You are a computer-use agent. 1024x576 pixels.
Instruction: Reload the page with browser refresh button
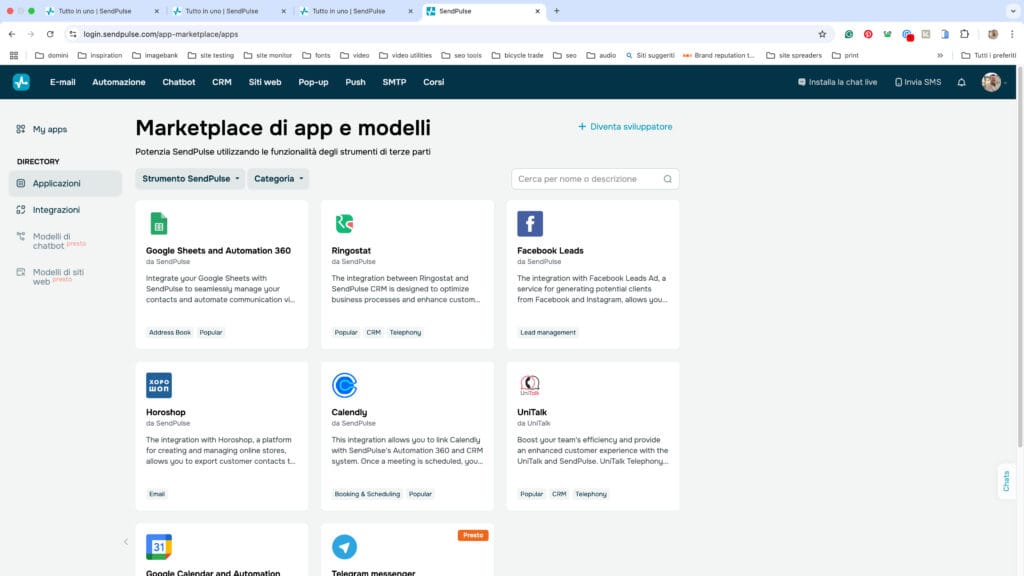pyautogui.click(x=50, y=34)
